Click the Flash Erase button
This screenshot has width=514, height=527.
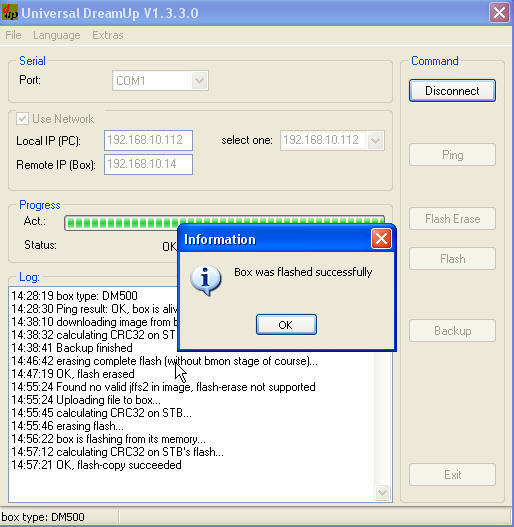pos(452,219)
